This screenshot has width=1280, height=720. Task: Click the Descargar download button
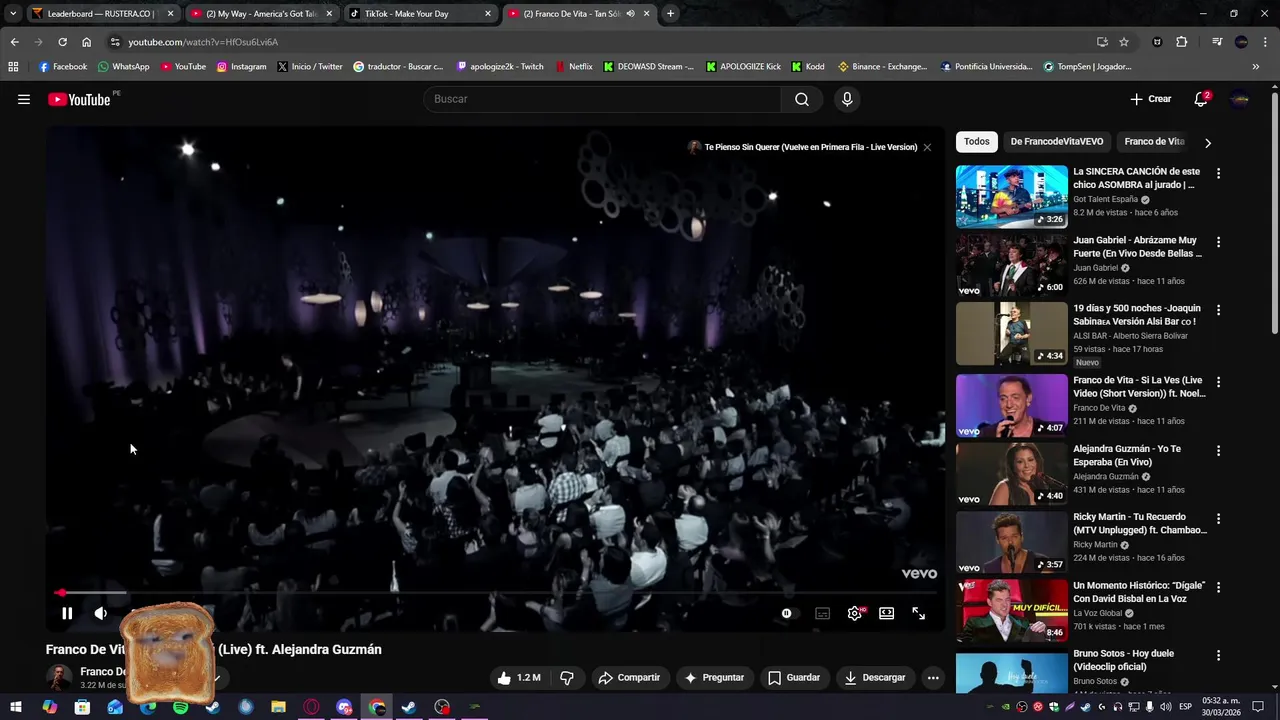pos(875,677)
